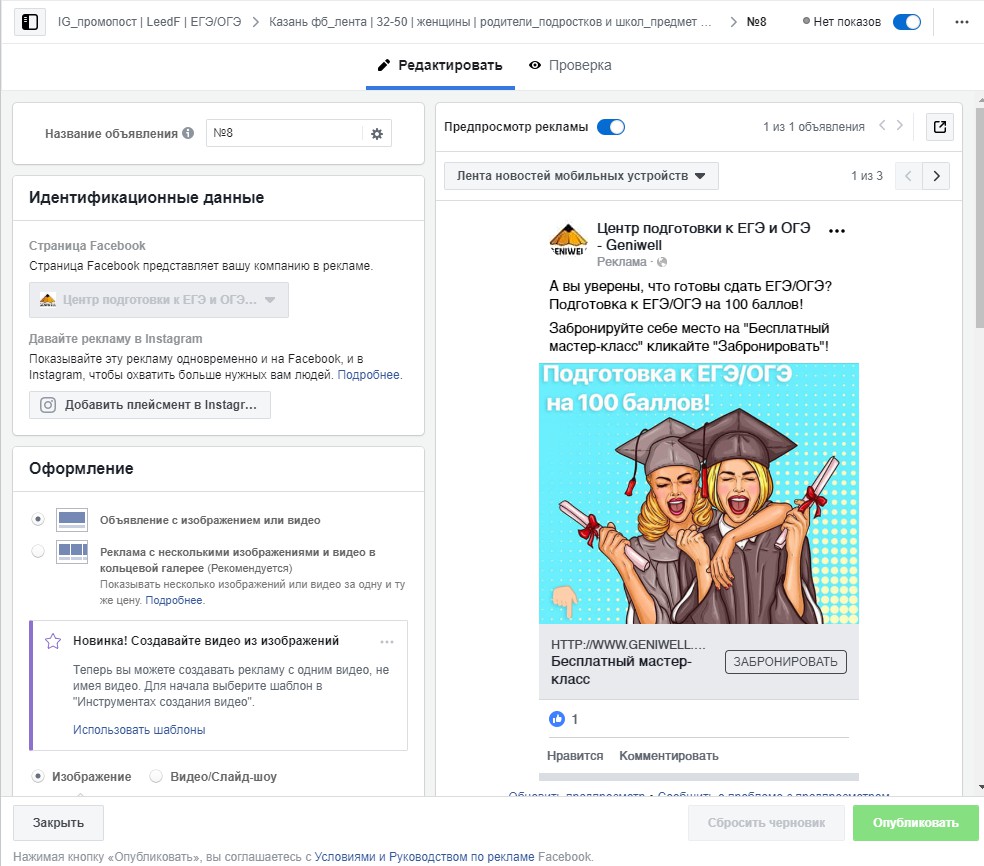Click Добавить плейсмент в Instagram button
The image size is (984, 866).
pyautogui.click(x=149, y=405)
